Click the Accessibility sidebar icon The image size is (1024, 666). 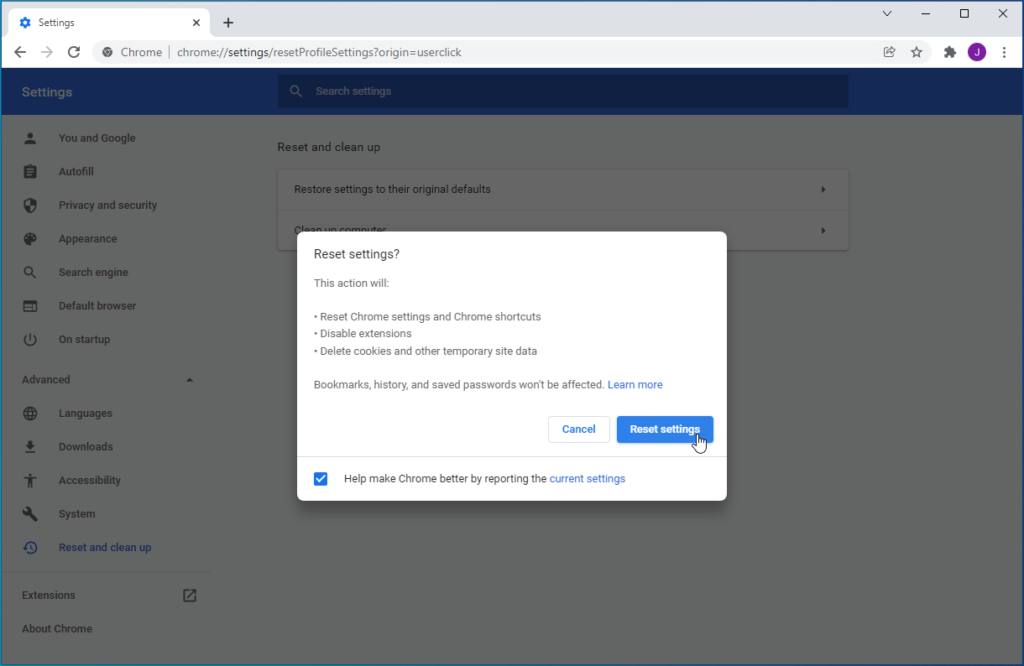coord(30,480)
